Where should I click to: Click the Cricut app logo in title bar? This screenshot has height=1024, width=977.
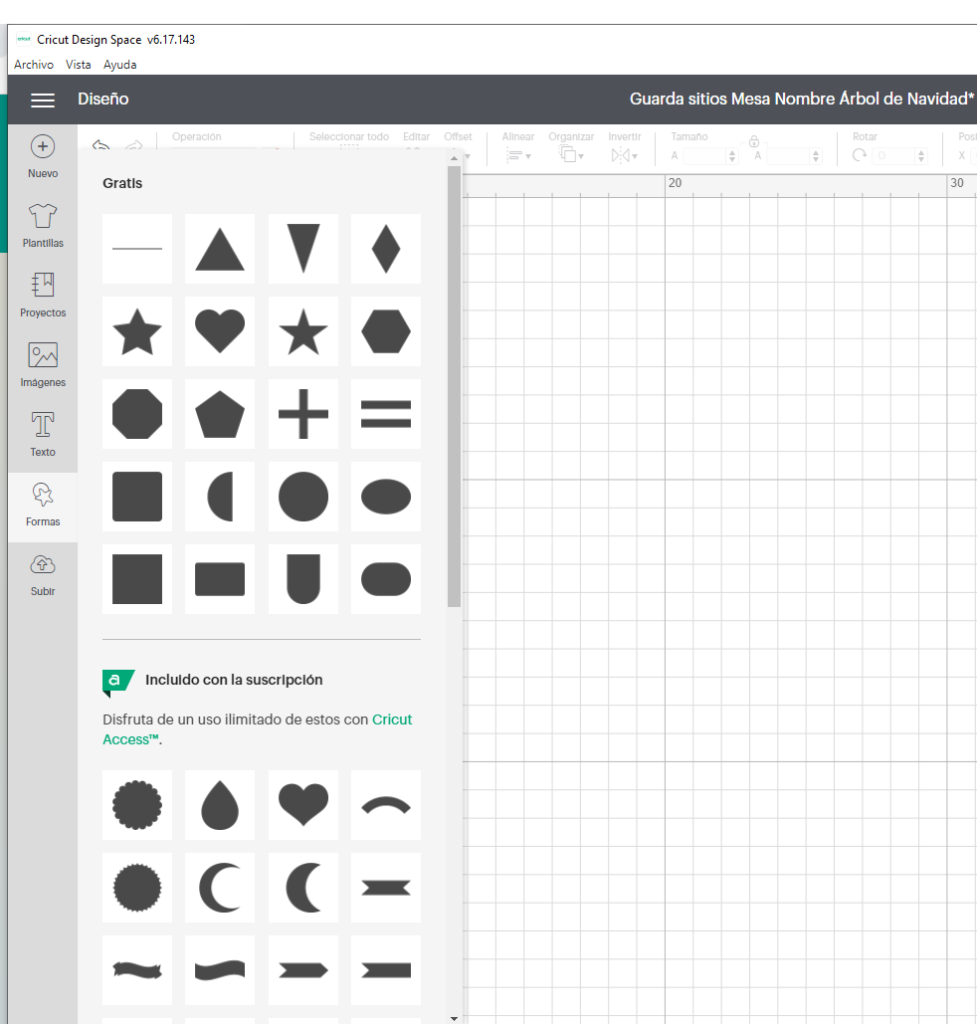click(x=24, y=39)
